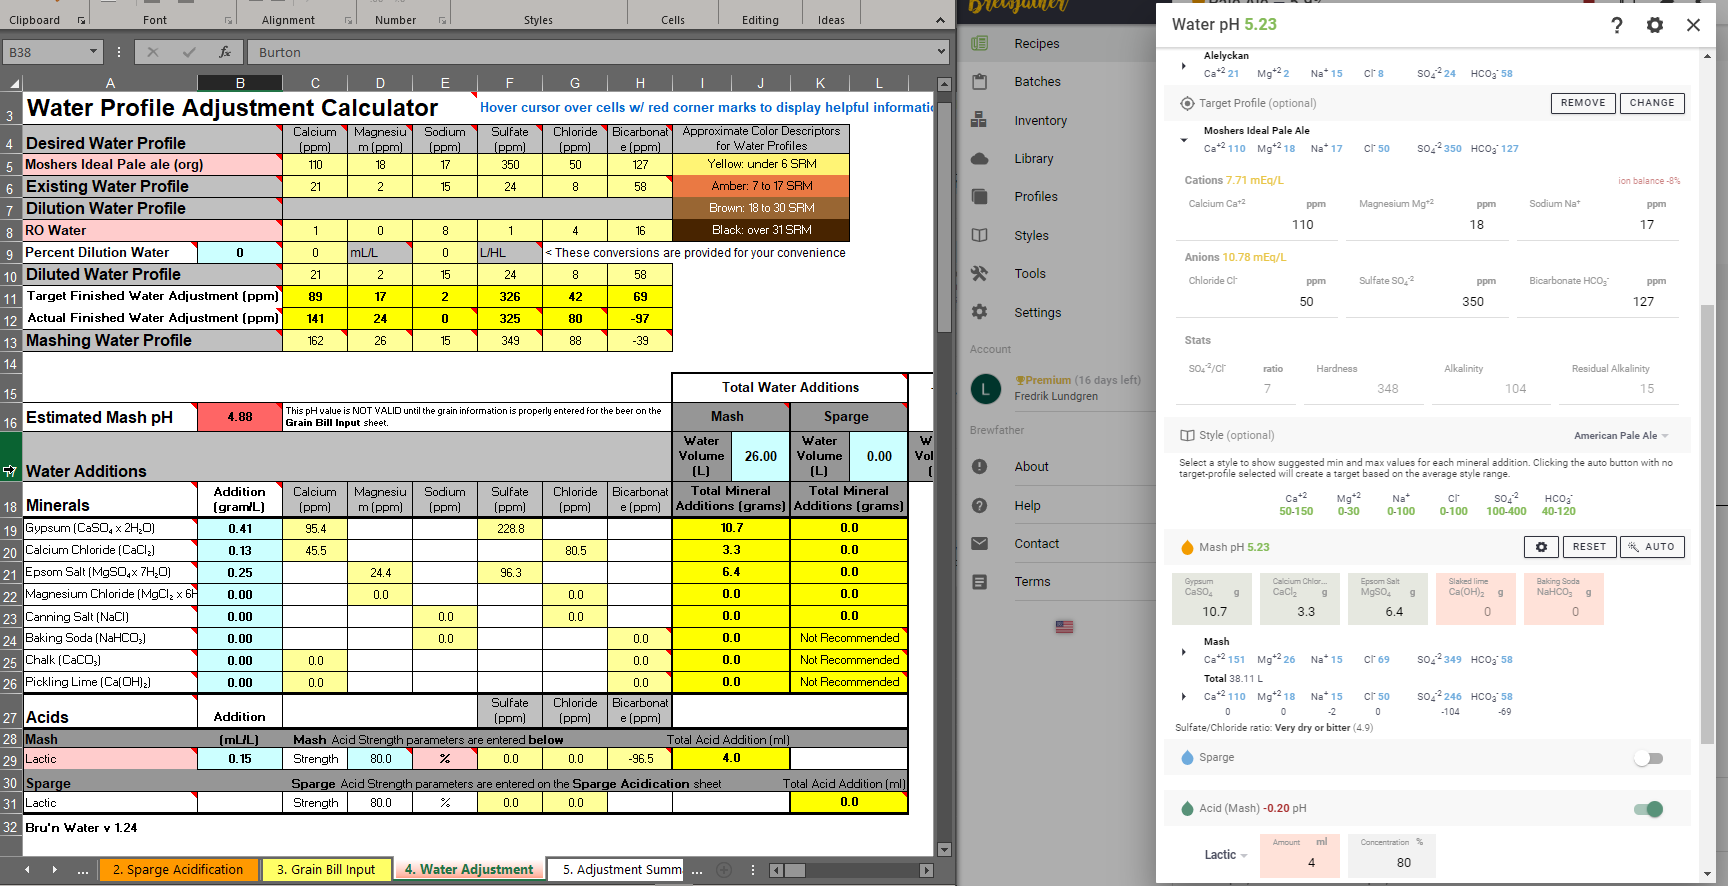Click the Excel formula confirm checkmark icon
Image resolution: width=1728 pixels, height=886 pixels.
pos(189,52)
